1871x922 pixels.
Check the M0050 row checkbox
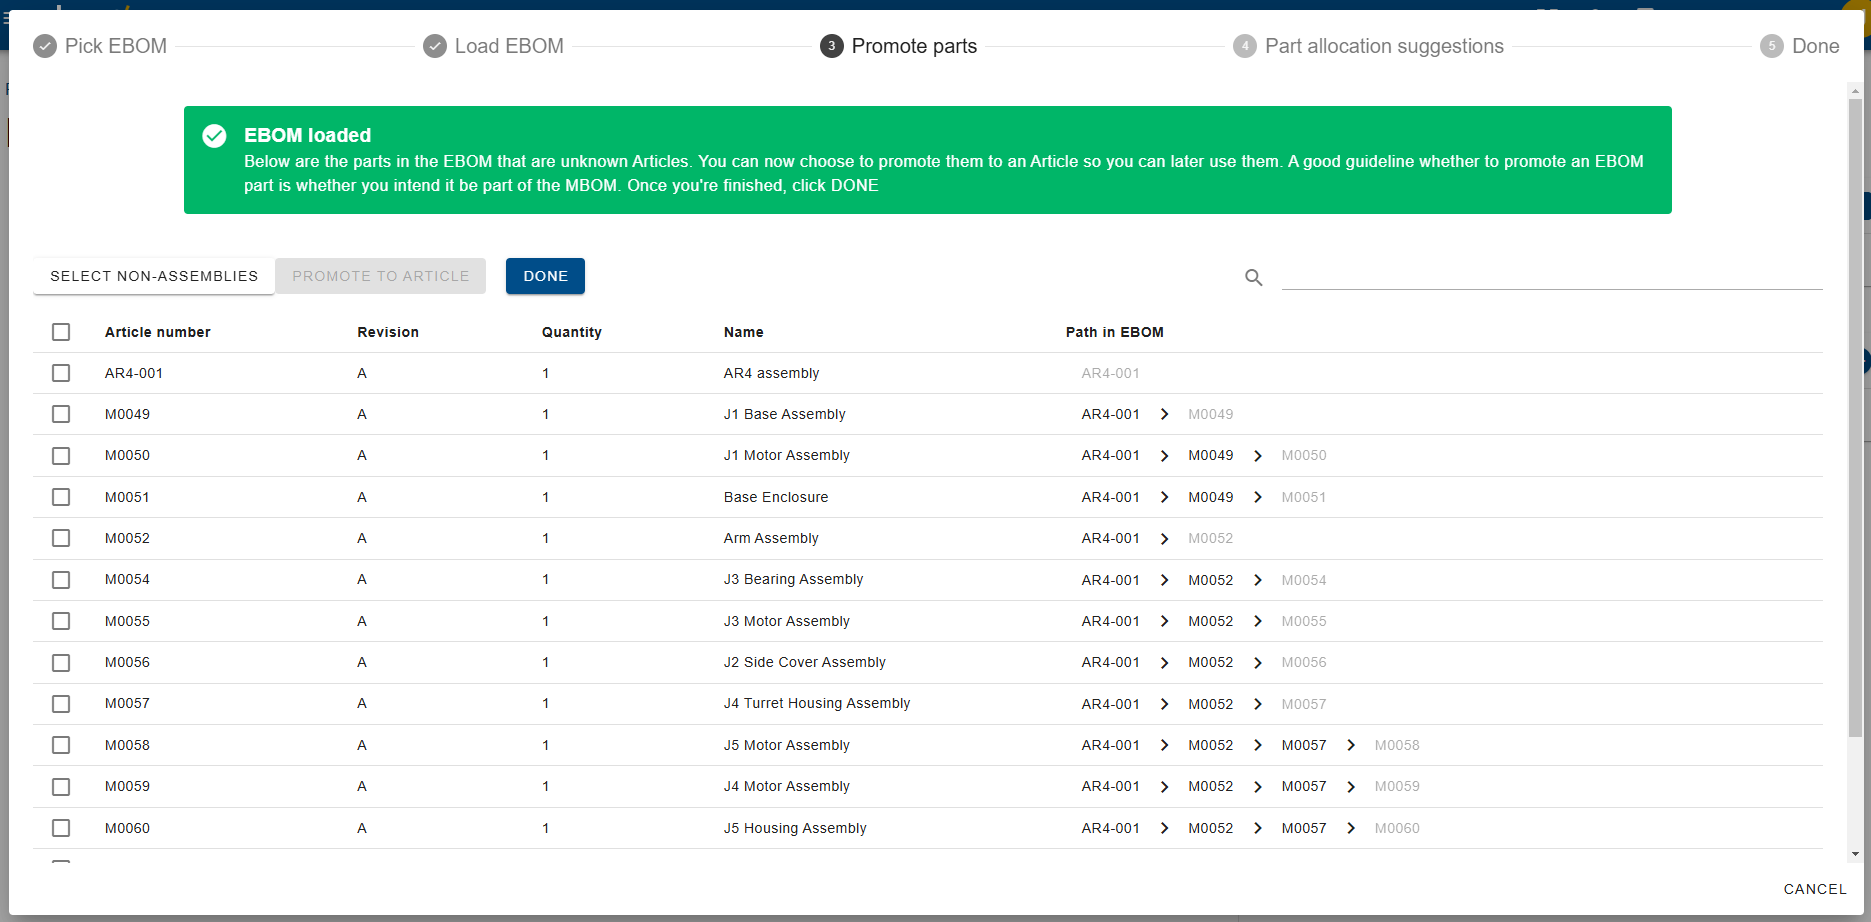point(61,456)
